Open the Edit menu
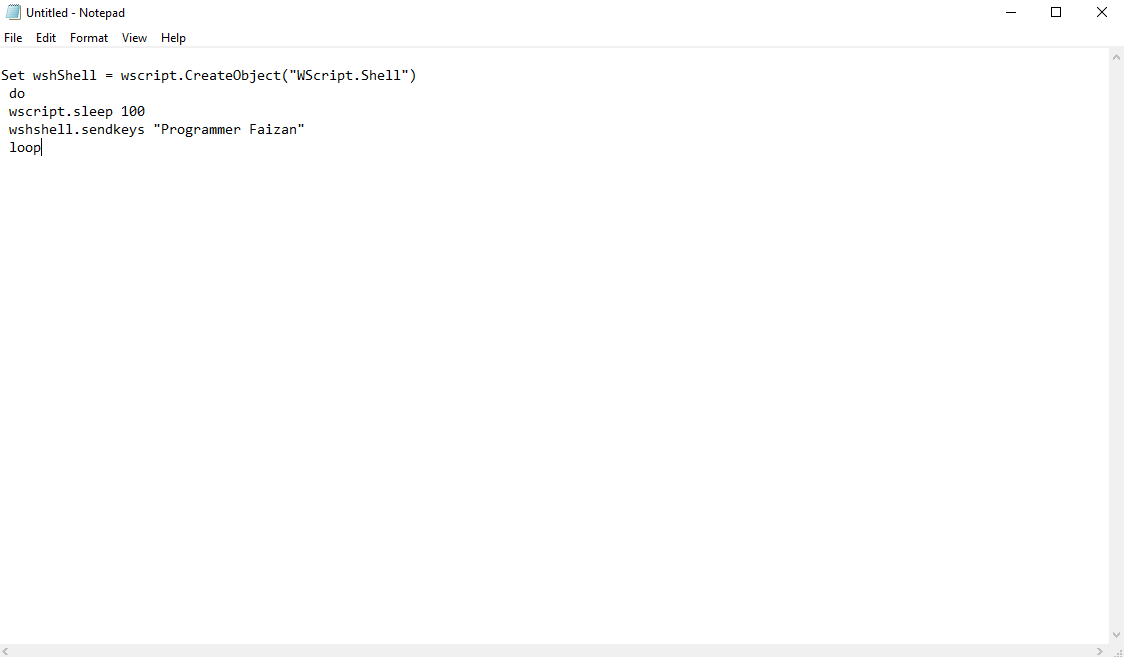 (46, 38)
